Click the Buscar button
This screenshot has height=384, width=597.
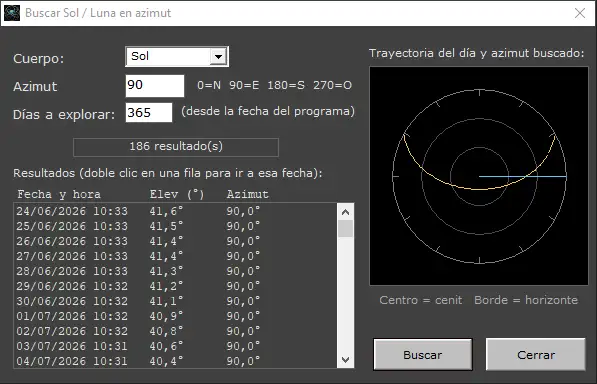(423, 355)
